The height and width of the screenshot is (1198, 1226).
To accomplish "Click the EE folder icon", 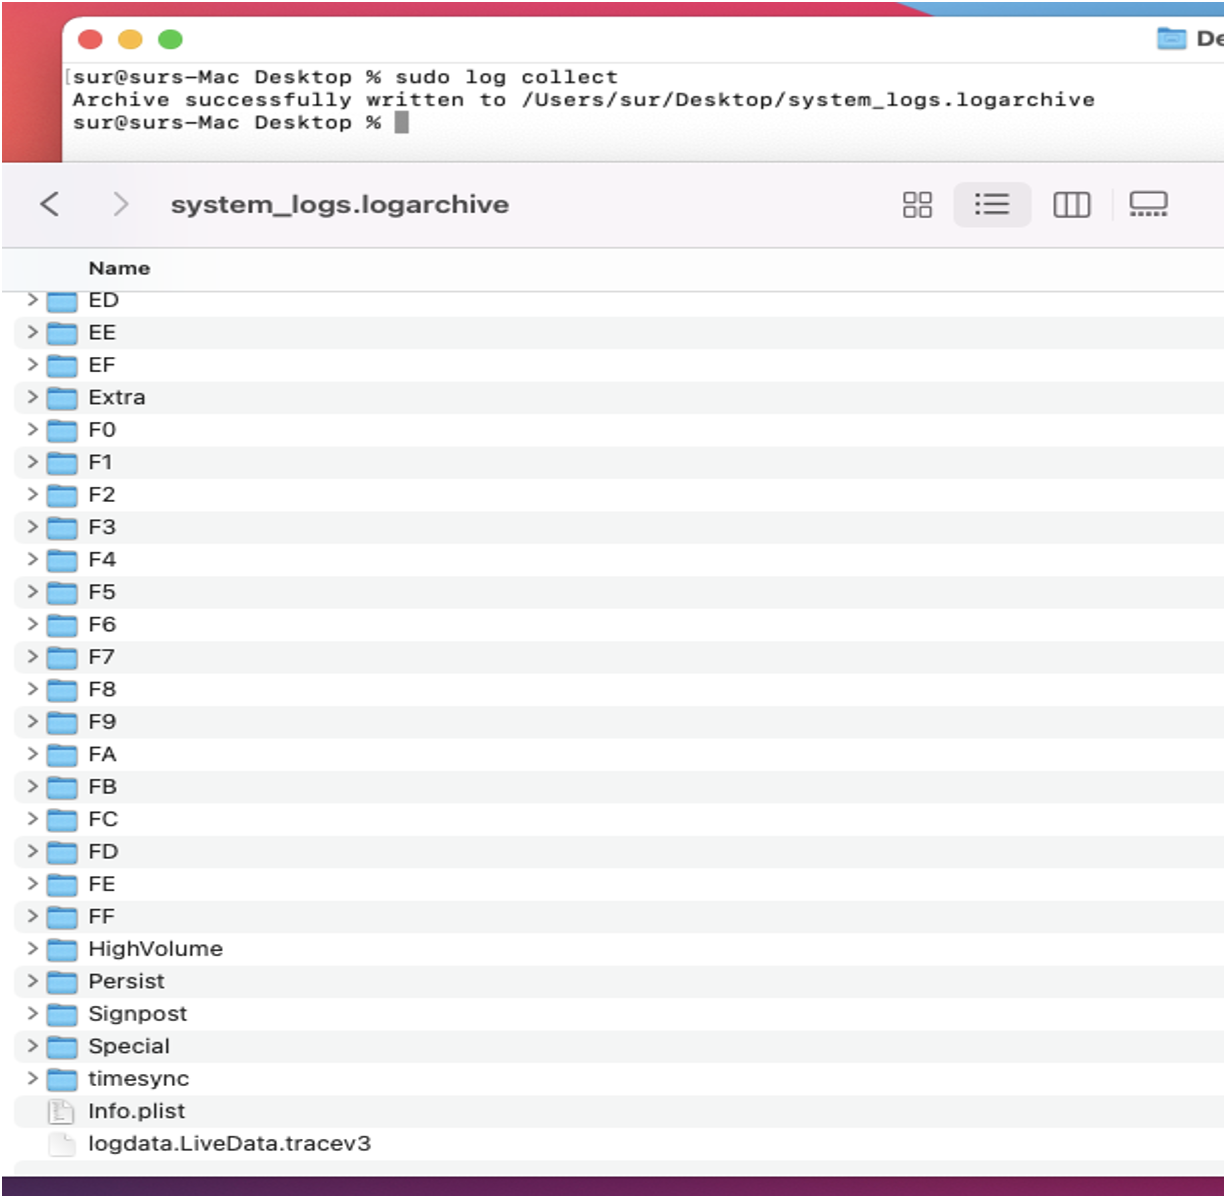I will pyautogui.click(x=62, y=333).
